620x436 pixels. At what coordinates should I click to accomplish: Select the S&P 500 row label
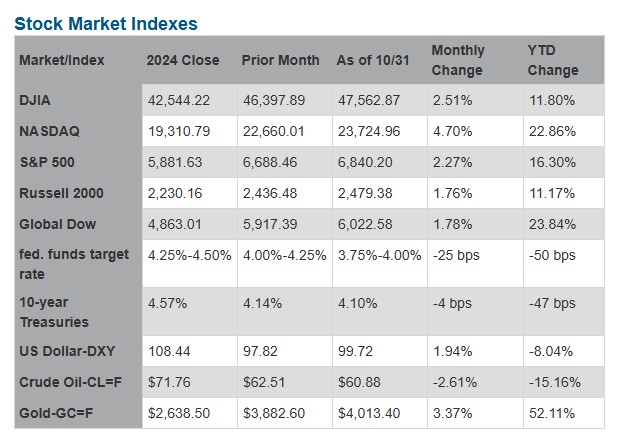[x=48, y=163]
